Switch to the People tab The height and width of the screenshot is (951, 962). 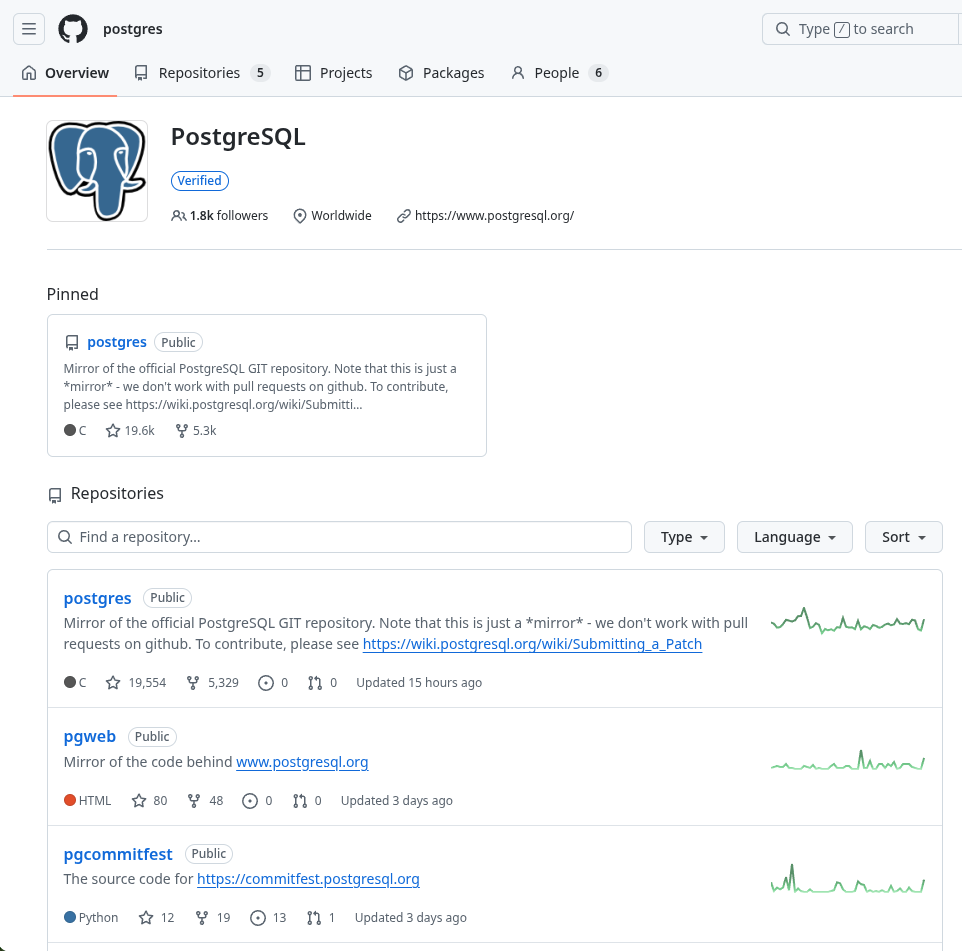click(558, 73)
